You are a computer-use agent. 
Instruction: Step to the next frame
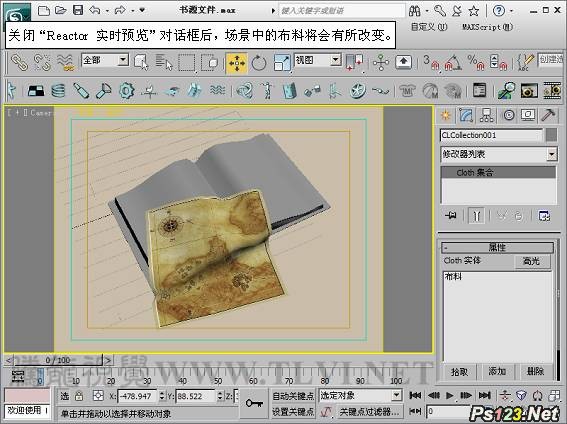tap(466, 395)
